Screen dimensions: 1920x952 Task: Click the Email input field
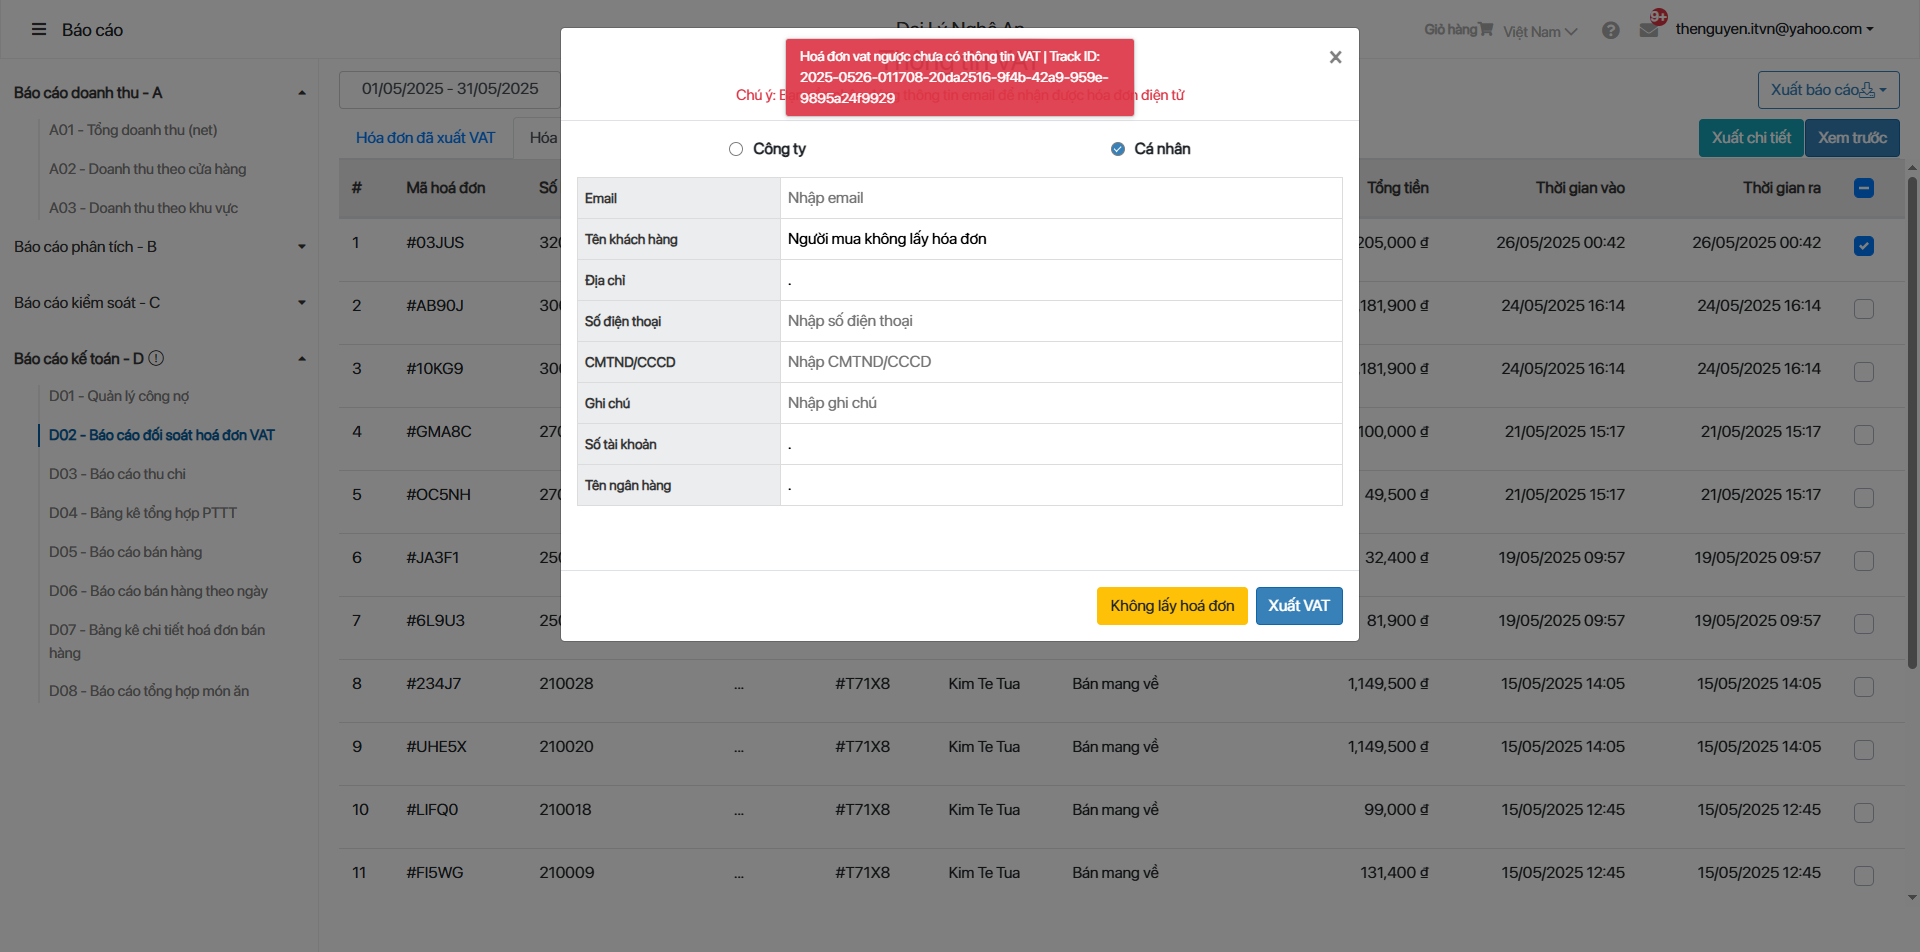1060,198
